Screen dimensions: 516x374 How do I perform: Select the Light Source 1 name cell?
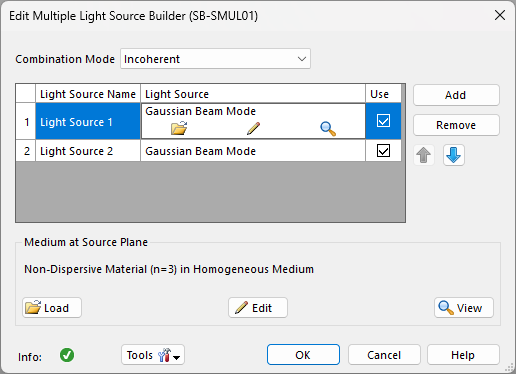tap(88, 121)
